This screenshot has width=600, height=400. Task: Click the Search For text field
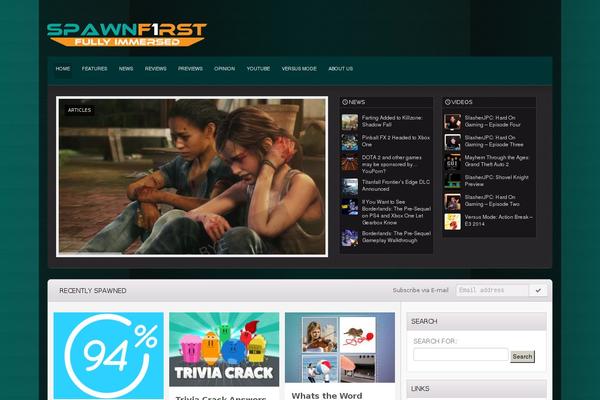461,354
